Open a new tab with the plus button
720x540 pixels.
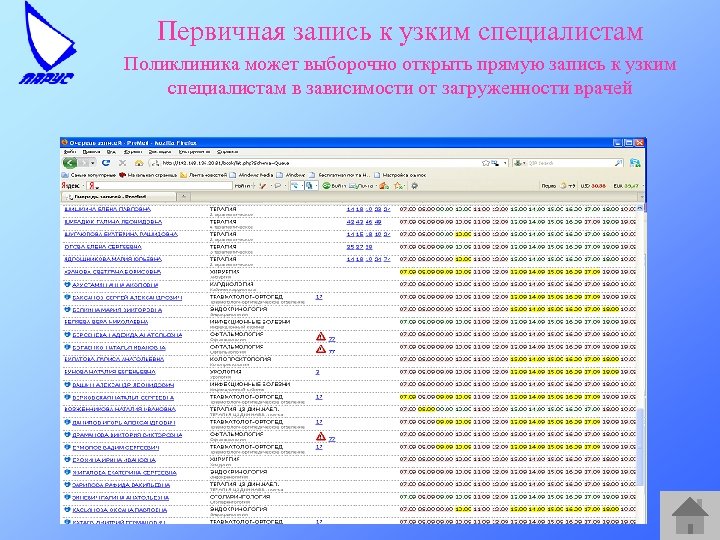pos(183,197)
